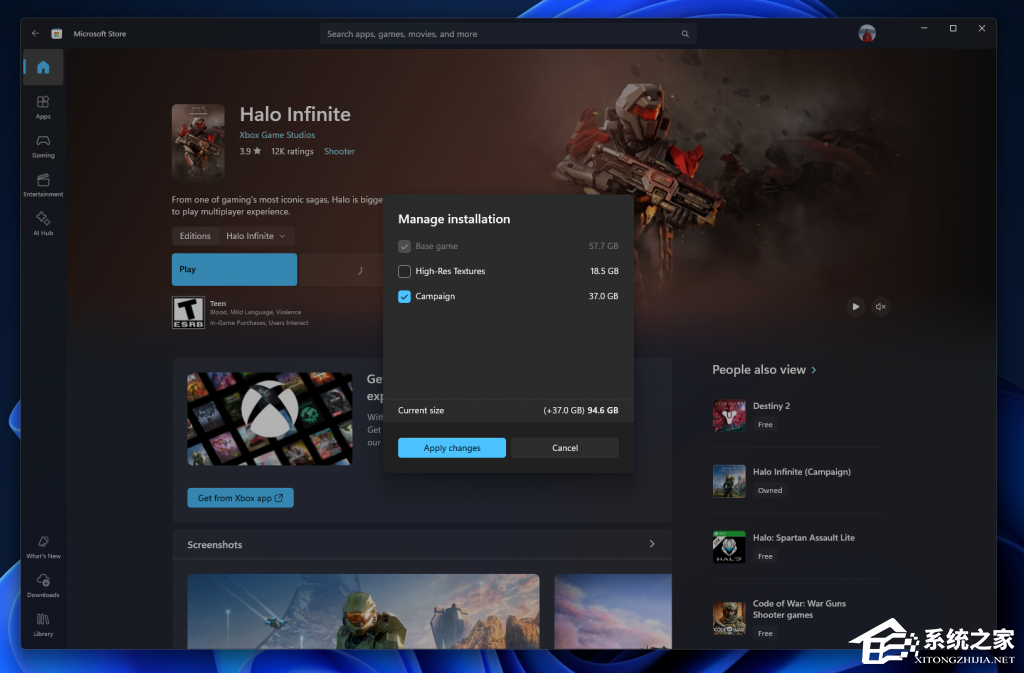The height and width of the screenshot is (673, 1024).
Task: Click Get from Xbox app button
Action: tap(240, 497)
